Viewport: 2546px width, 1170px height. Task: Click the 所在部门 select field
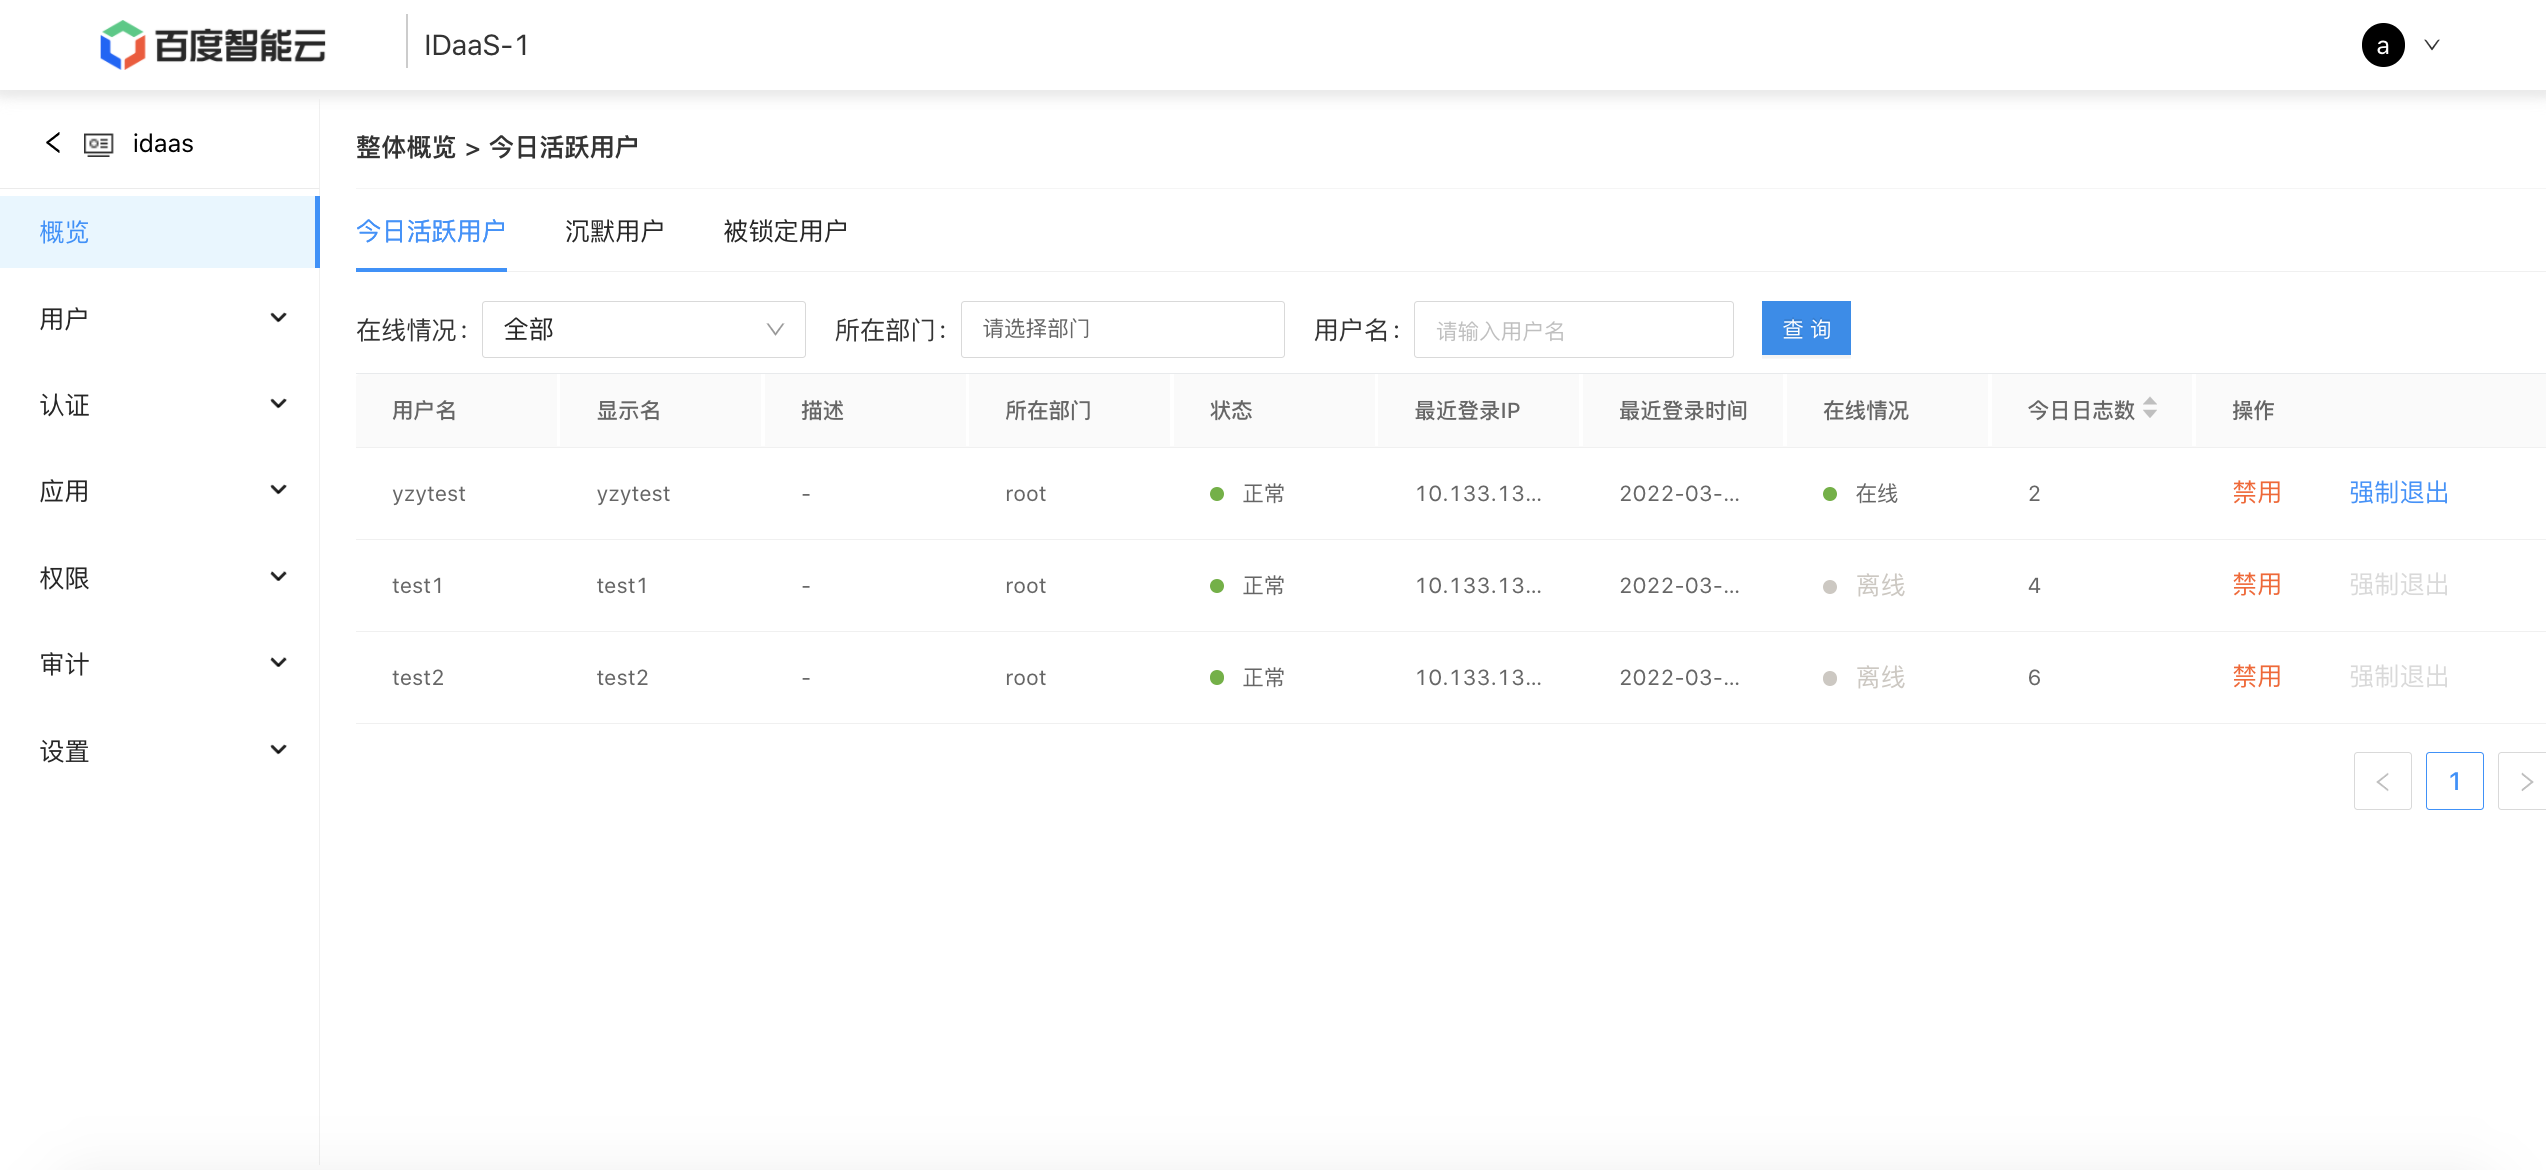1123,329
